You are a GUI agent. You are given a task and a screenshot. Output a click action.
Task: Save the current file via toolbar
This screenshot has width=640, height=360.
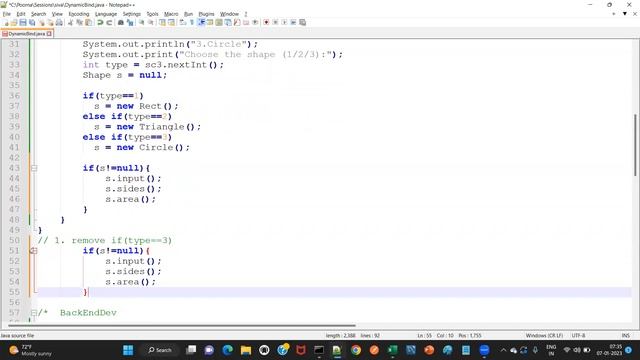pyautogui.click(x=23, y=22)
